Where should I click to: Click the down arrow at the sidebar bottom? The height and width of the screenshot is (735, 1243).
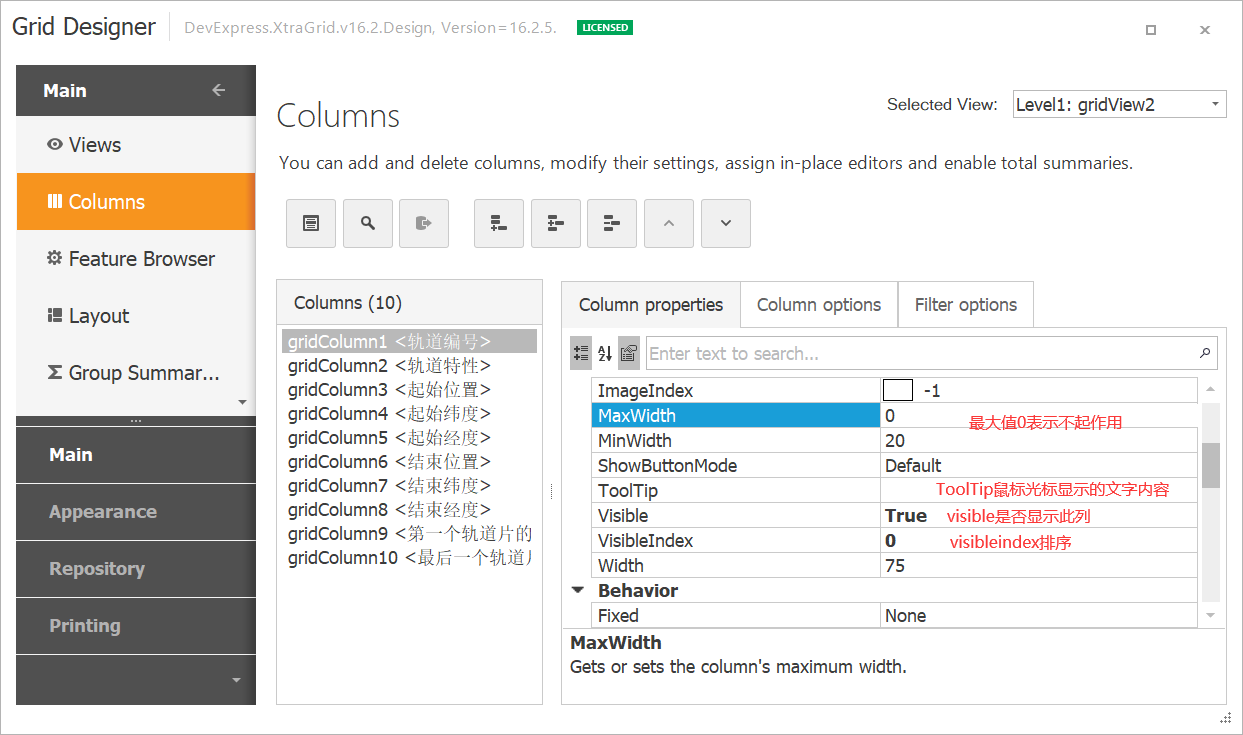237,680
